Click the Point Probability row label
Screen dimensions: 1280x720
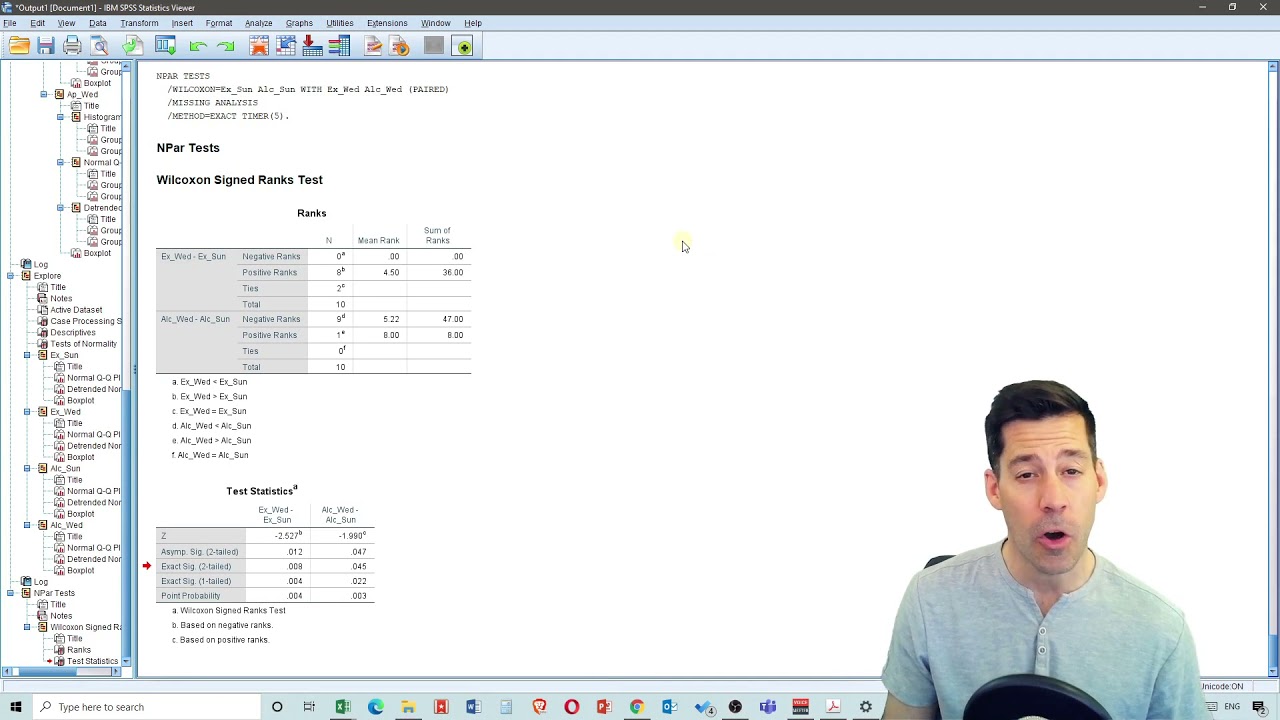[191, 596]
